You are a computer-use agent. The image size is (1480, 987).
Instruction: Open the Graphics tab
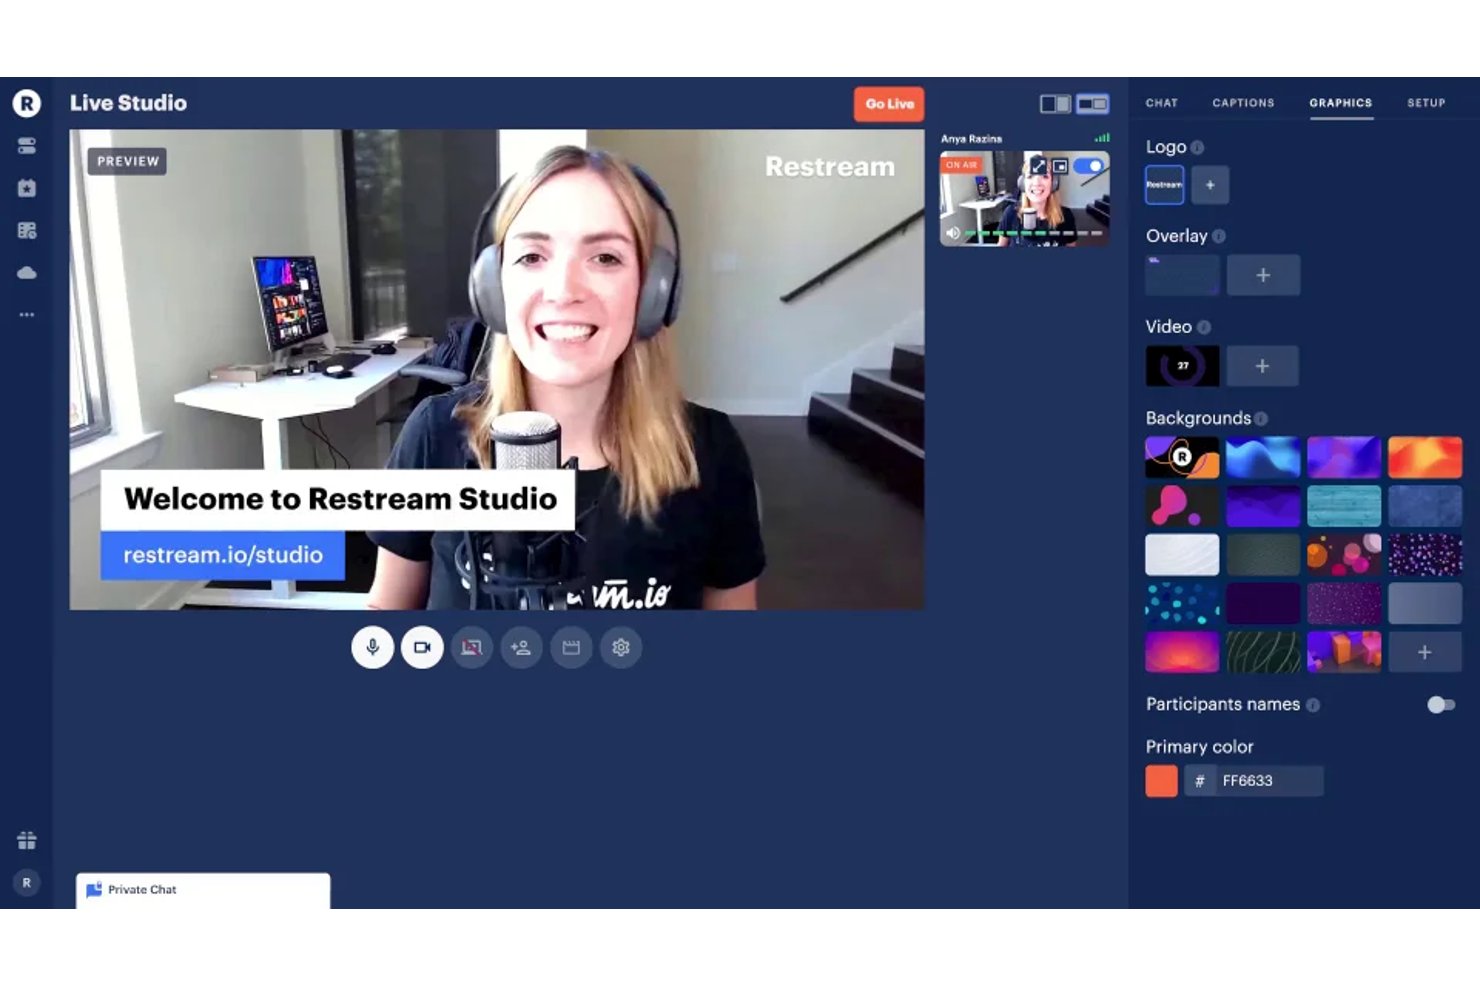coord(1341,103)
